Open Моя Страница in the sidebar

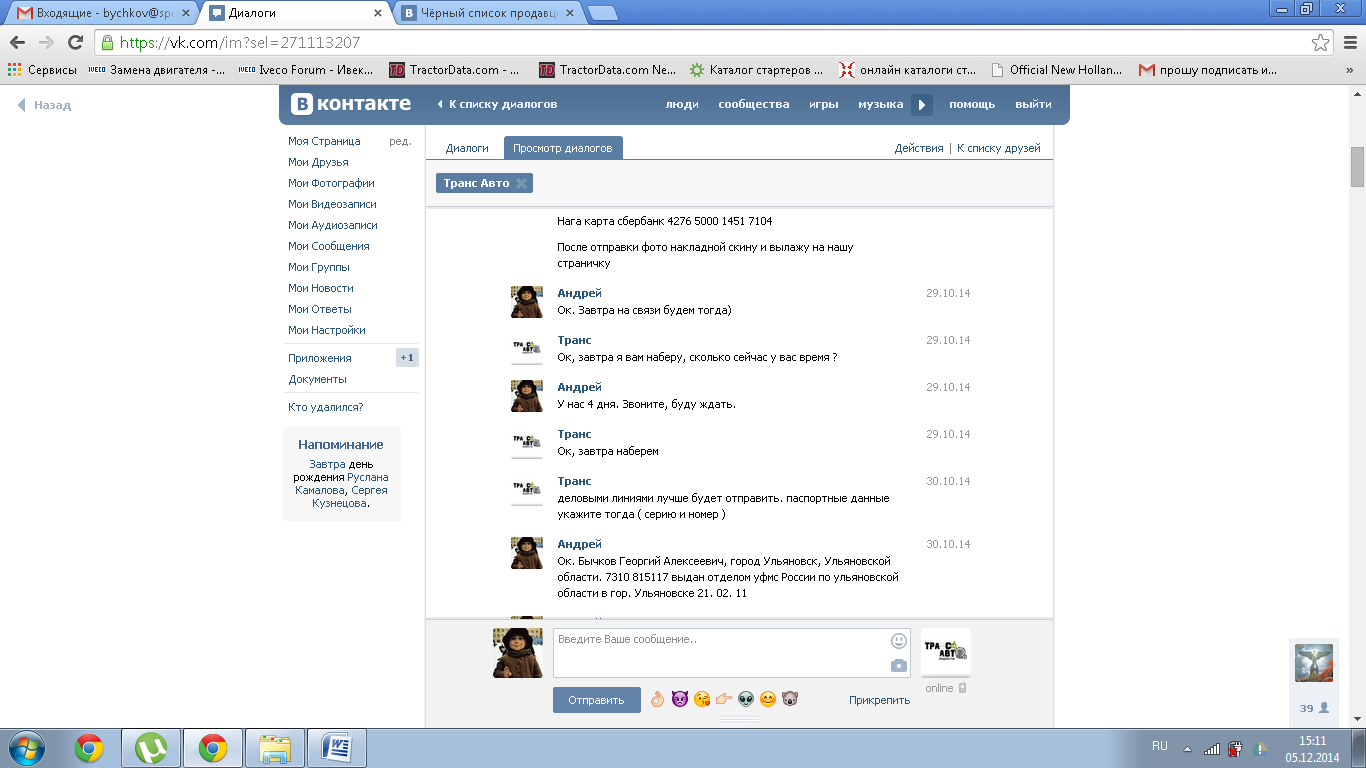click(324, 141)
